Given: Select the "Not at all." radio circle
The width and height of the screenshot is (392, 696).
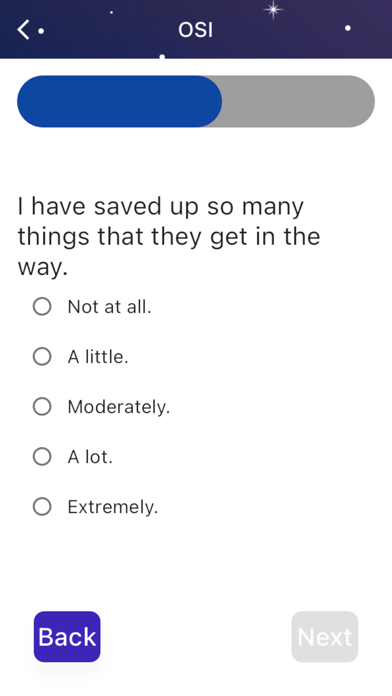Looking at the screenshot, I should coord(42,306).
